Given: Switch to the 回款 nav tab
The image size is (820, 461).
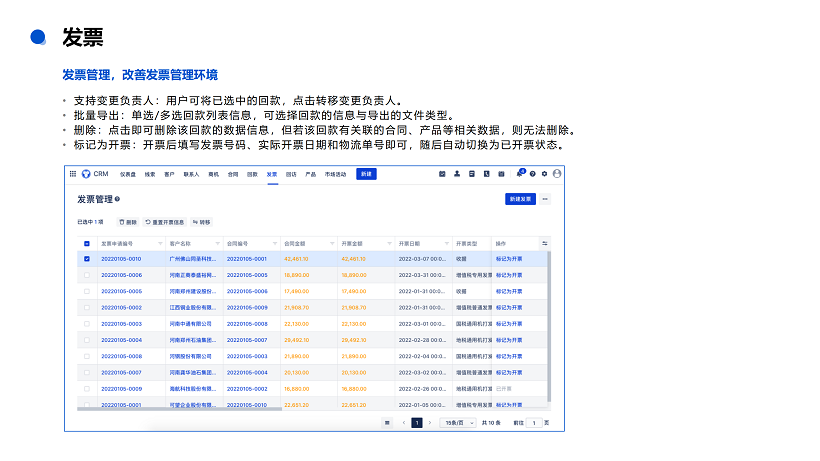Looking at the screenshot, I should [x=252, y=175].
